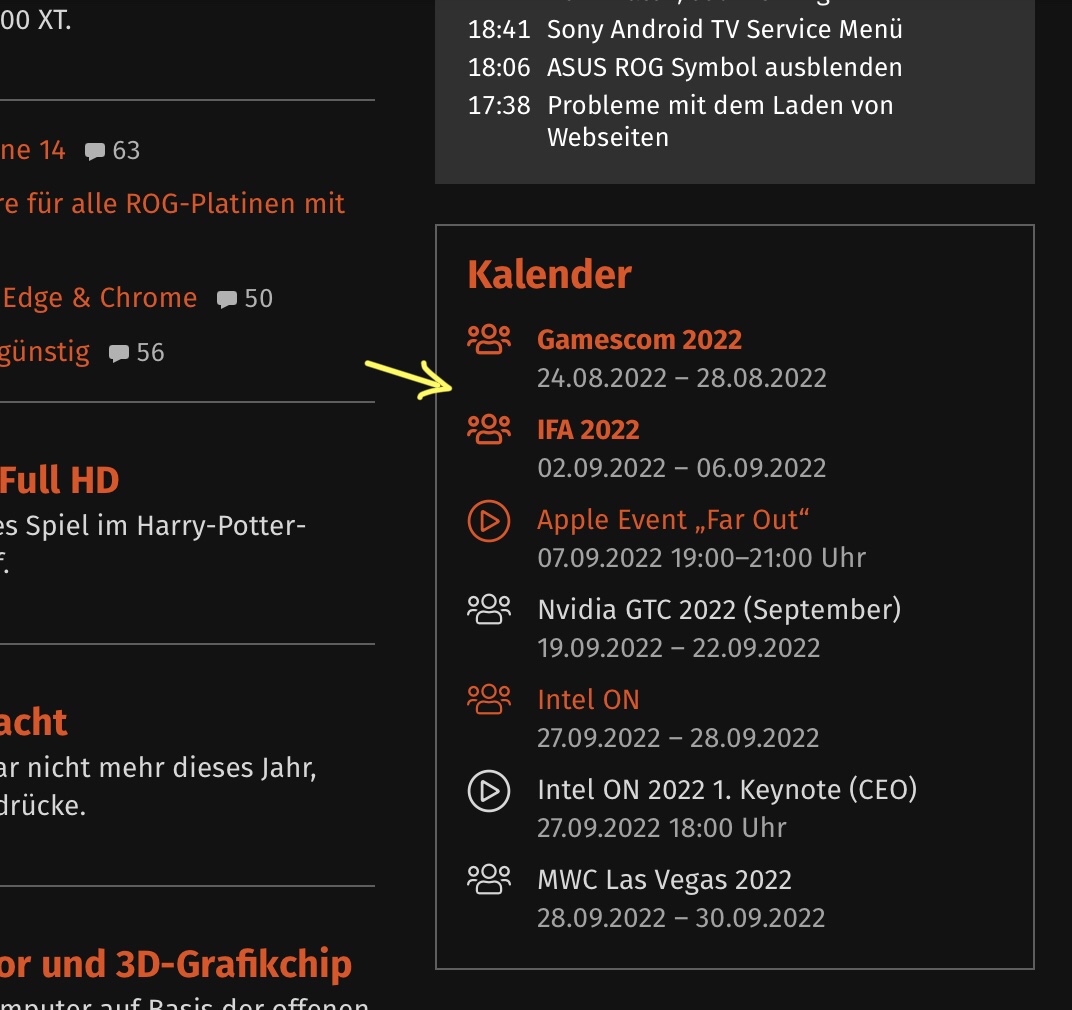Click play icon beside Intel ON 2022 Keynote

[489, 791]
